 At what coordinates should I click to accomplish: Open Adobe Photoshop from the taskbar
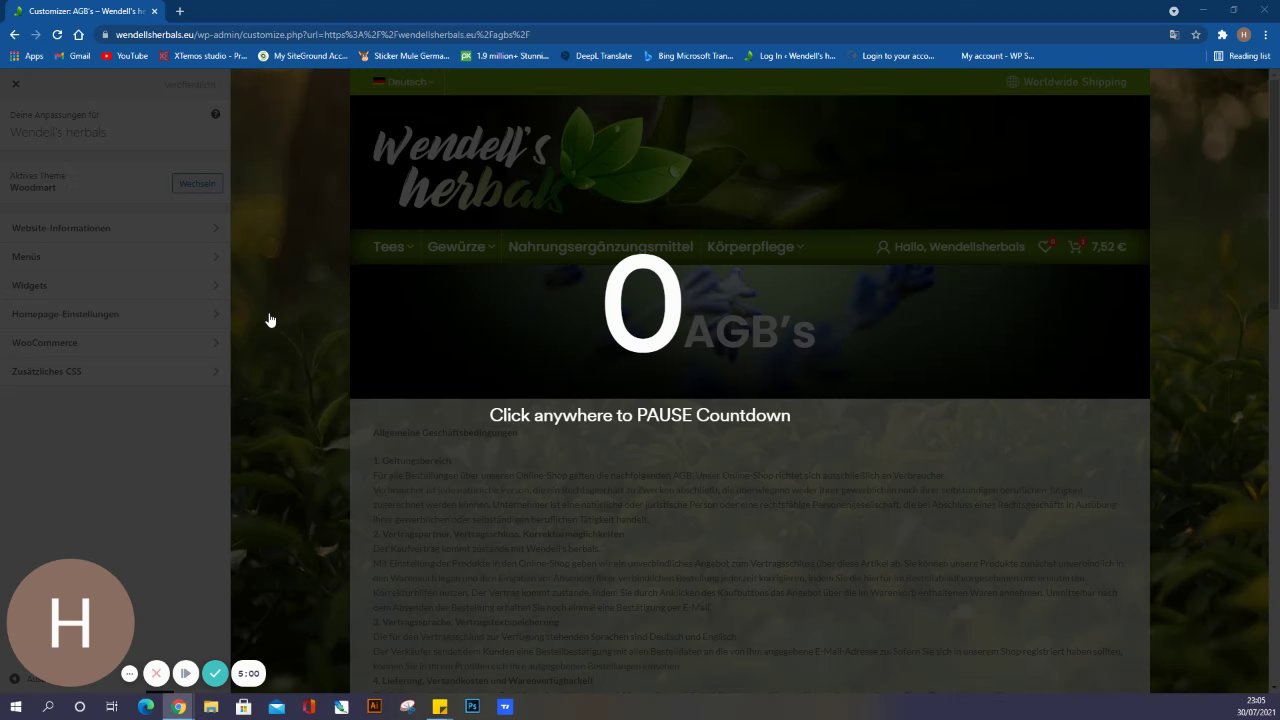pos(472,706)
